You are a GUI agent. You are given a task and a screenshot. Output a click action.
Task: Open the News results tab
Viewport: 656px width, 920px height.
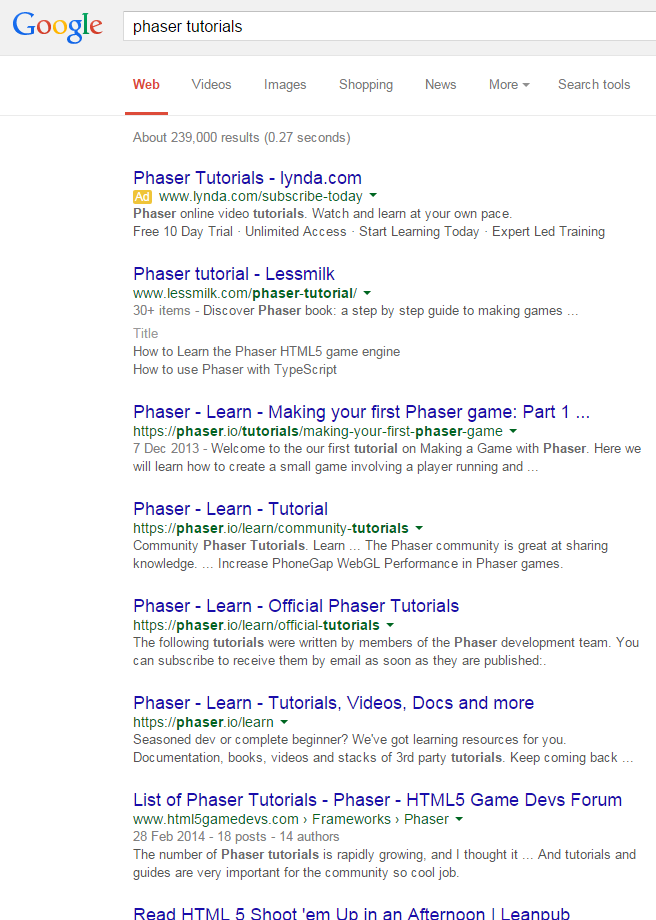[x=440, y=85]
